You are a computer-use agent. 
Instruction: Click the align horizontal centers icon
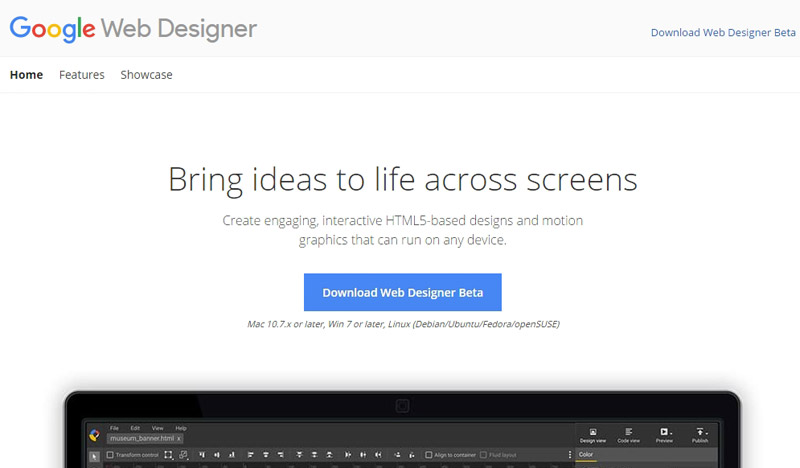point(266,455)
